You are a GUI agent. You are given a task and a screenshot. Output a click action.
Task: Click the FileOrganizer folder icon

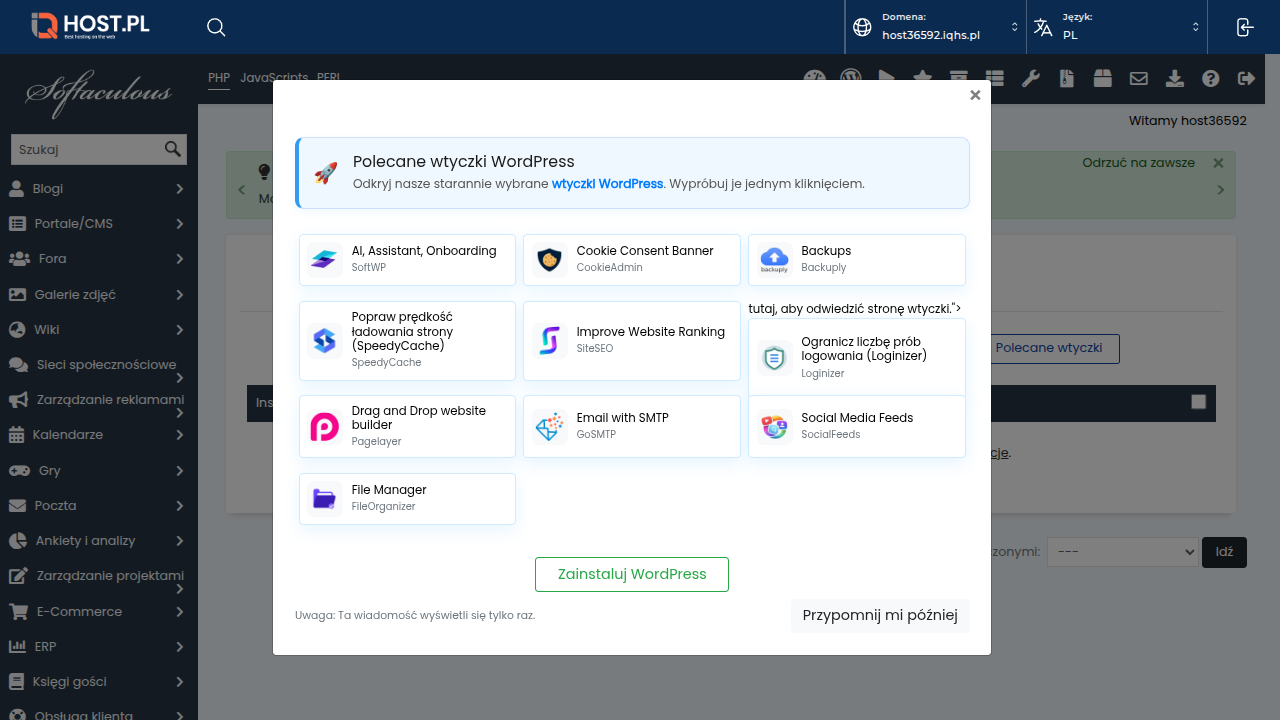(325, 498)
